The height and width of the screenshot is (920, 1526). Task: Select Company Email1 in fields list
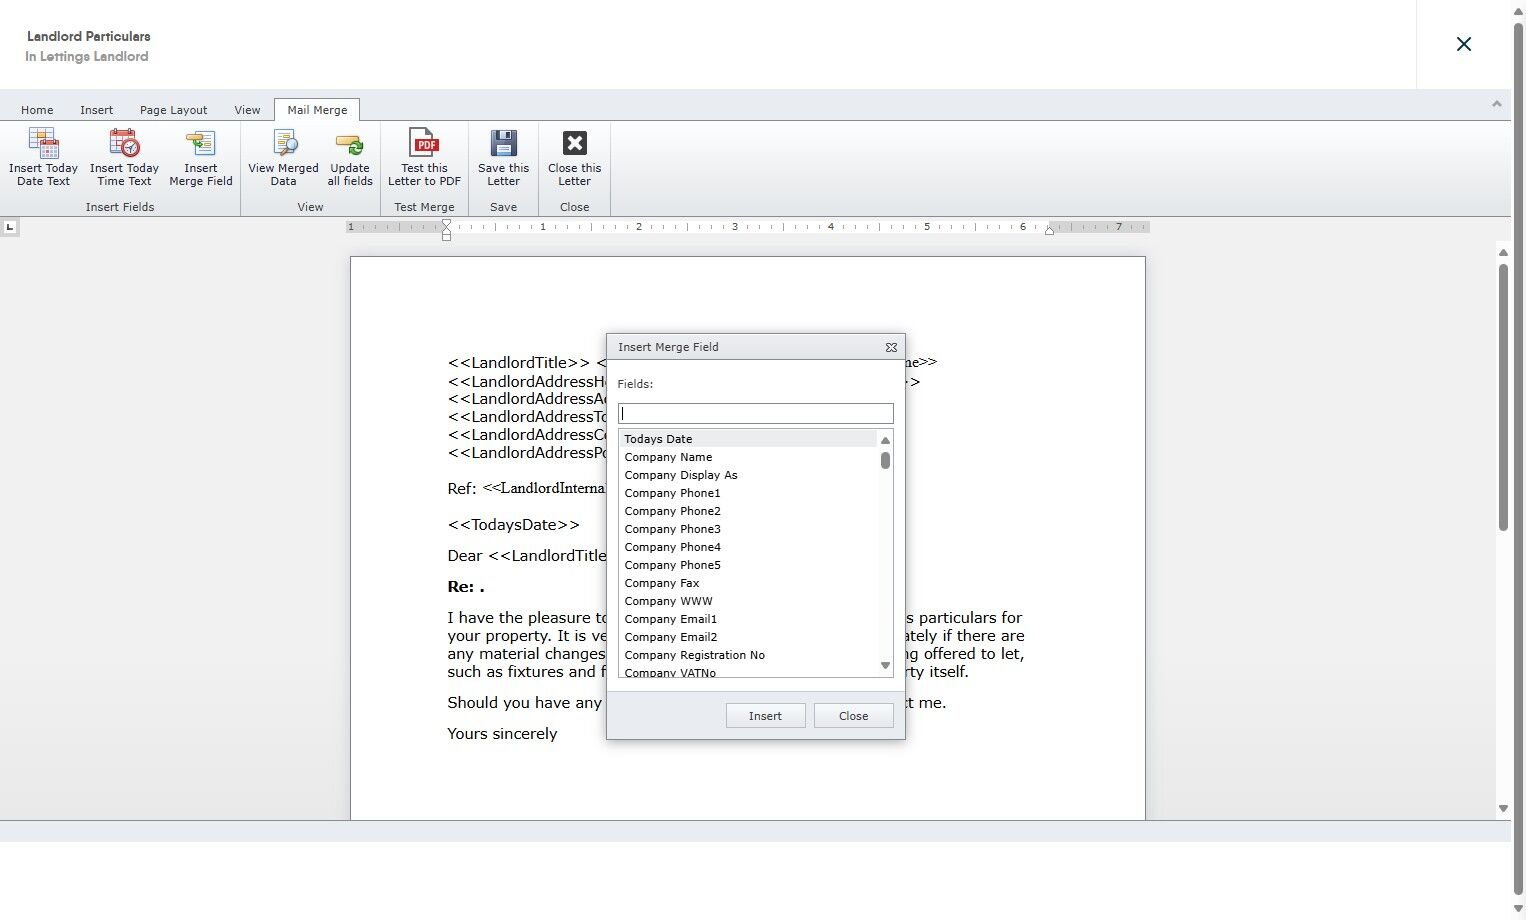[747, 619]
